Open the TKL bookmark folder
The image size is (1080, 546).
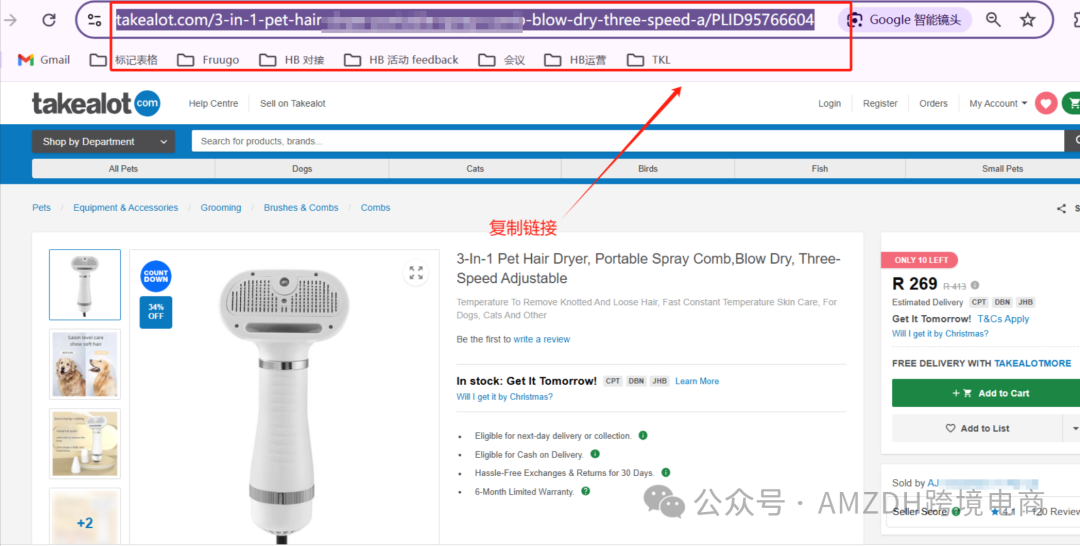[x=649, y=60]
